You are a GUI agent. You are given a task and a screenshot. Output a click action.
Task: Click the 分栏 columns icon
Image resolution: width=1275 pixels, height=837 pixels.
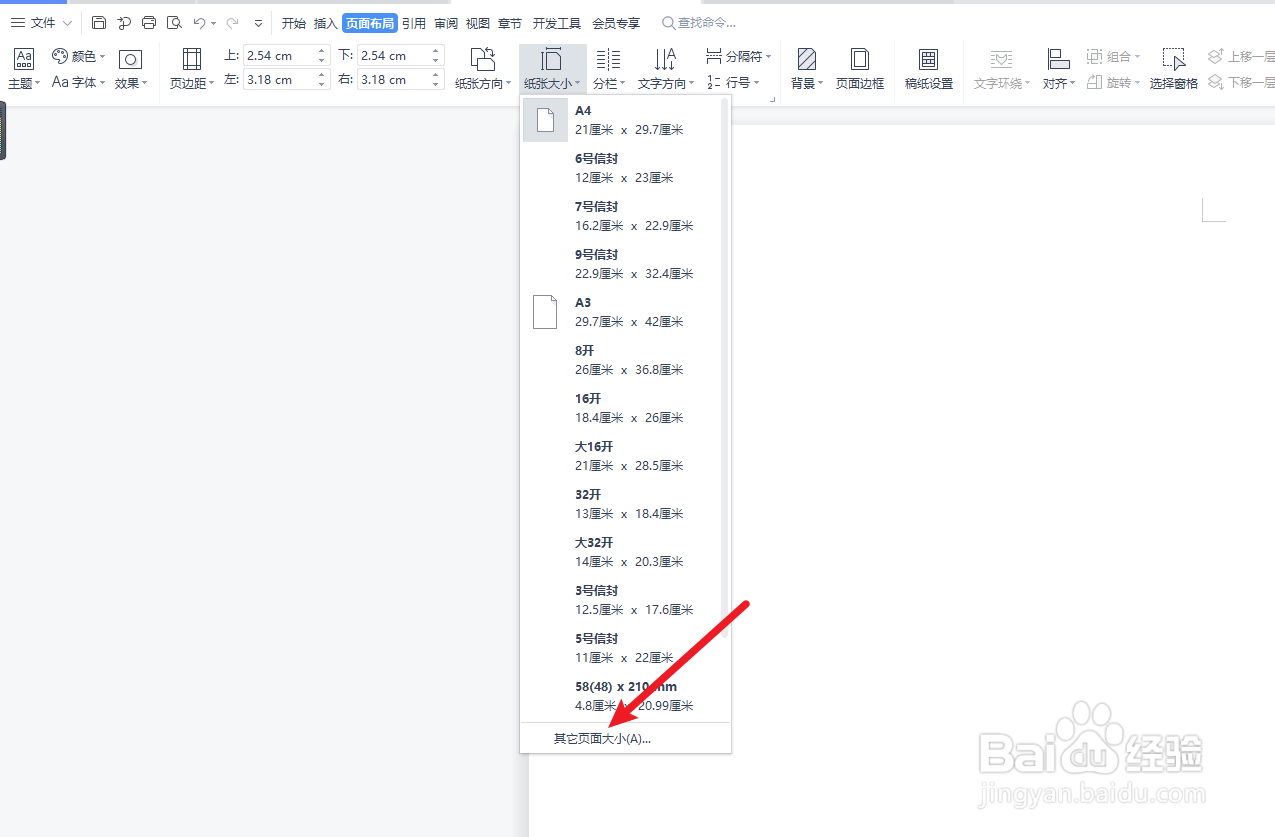coord(607,59)
